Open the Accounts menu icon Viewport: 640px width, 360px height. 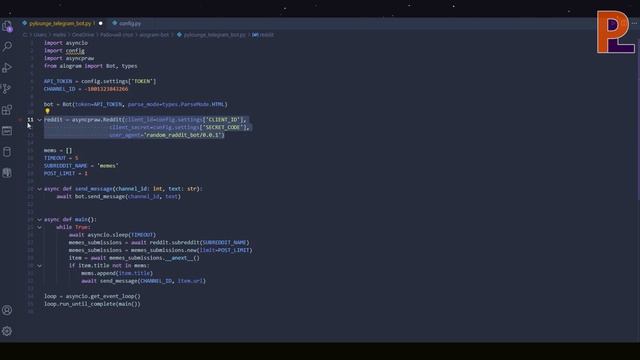7,310
